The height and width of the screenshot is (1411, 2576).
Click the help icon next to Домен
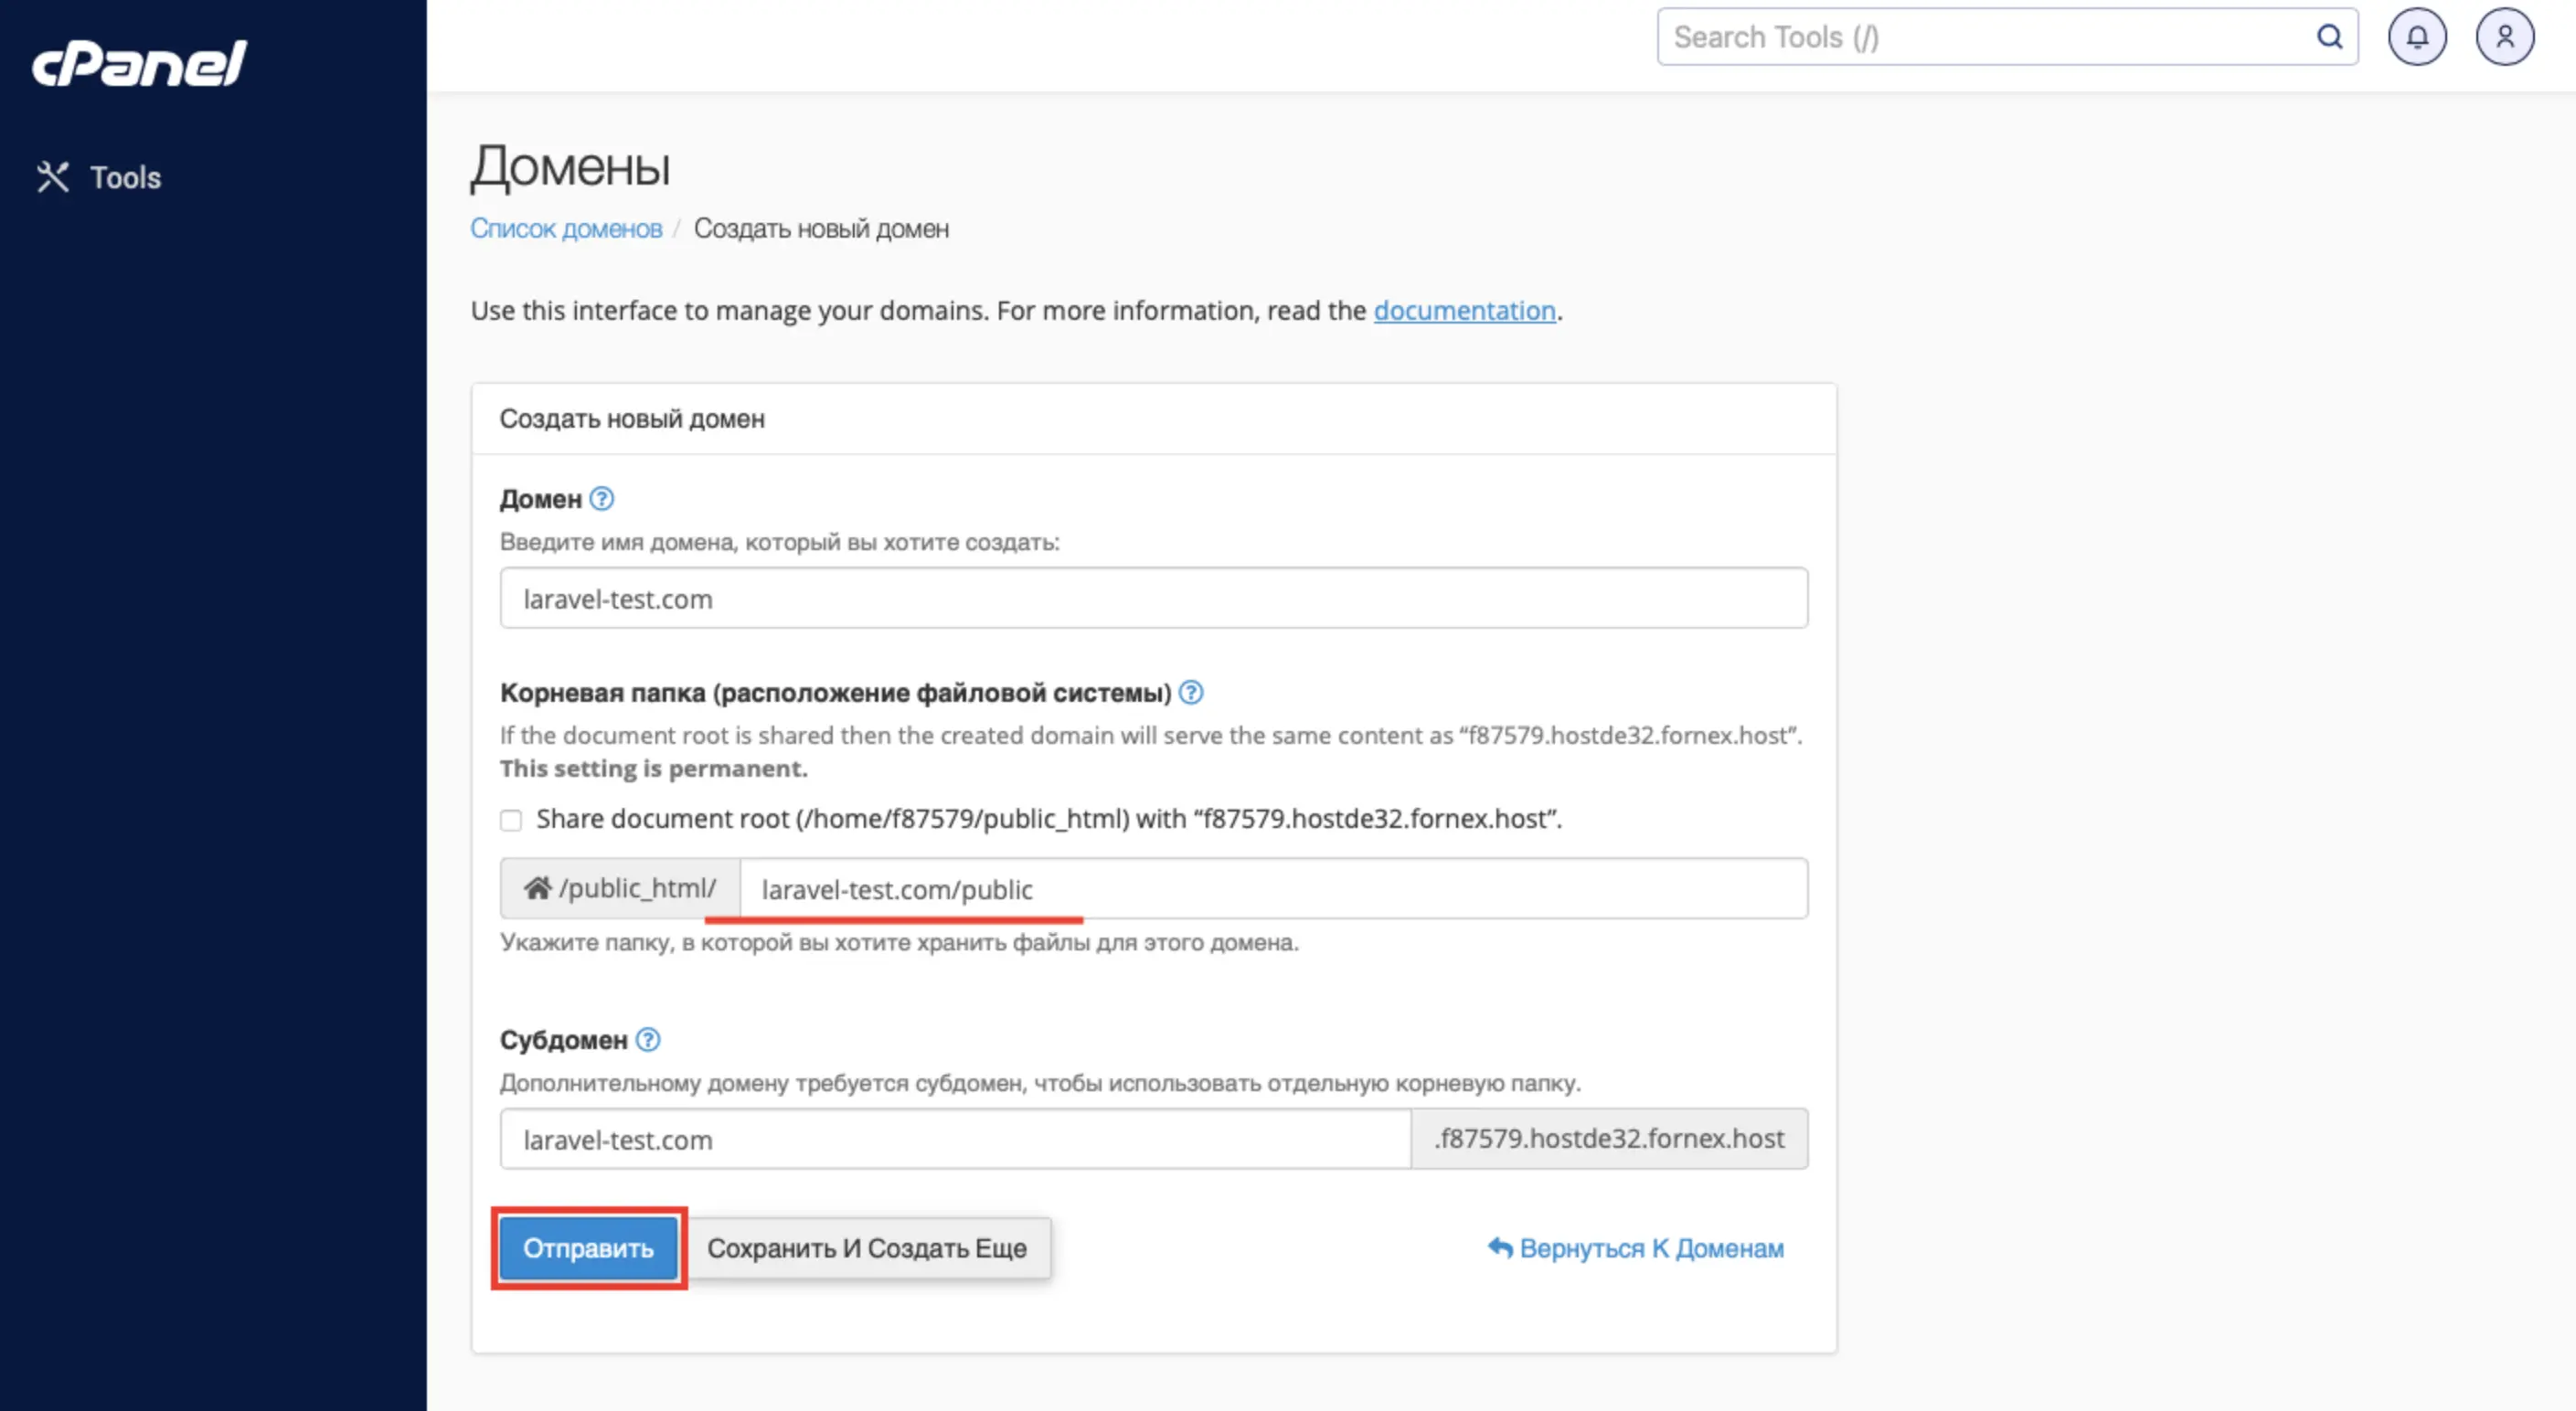602,498
